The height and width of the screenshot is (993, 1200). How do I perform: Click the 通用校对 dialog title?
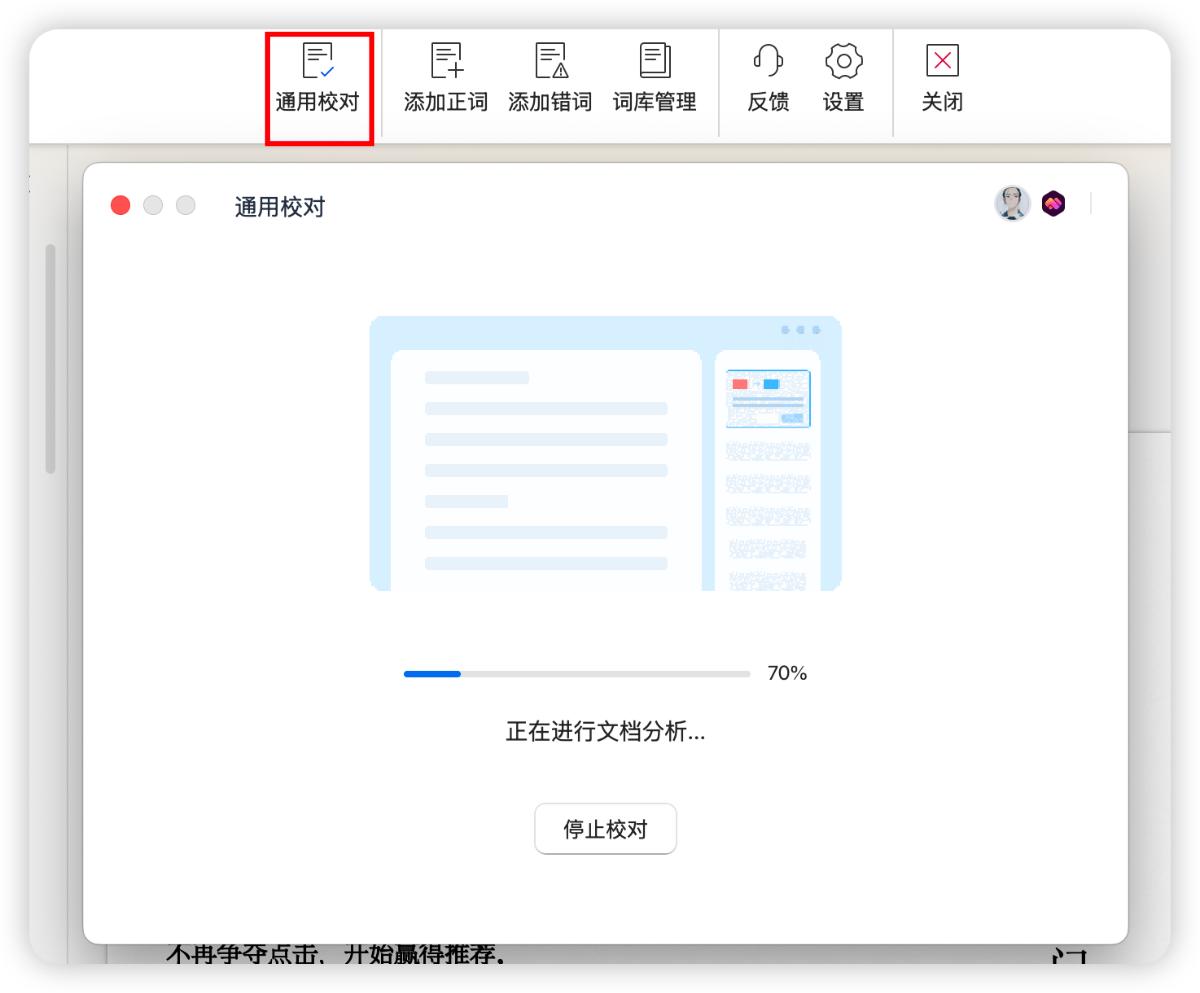pyautogui.click(x=279, y=207)
